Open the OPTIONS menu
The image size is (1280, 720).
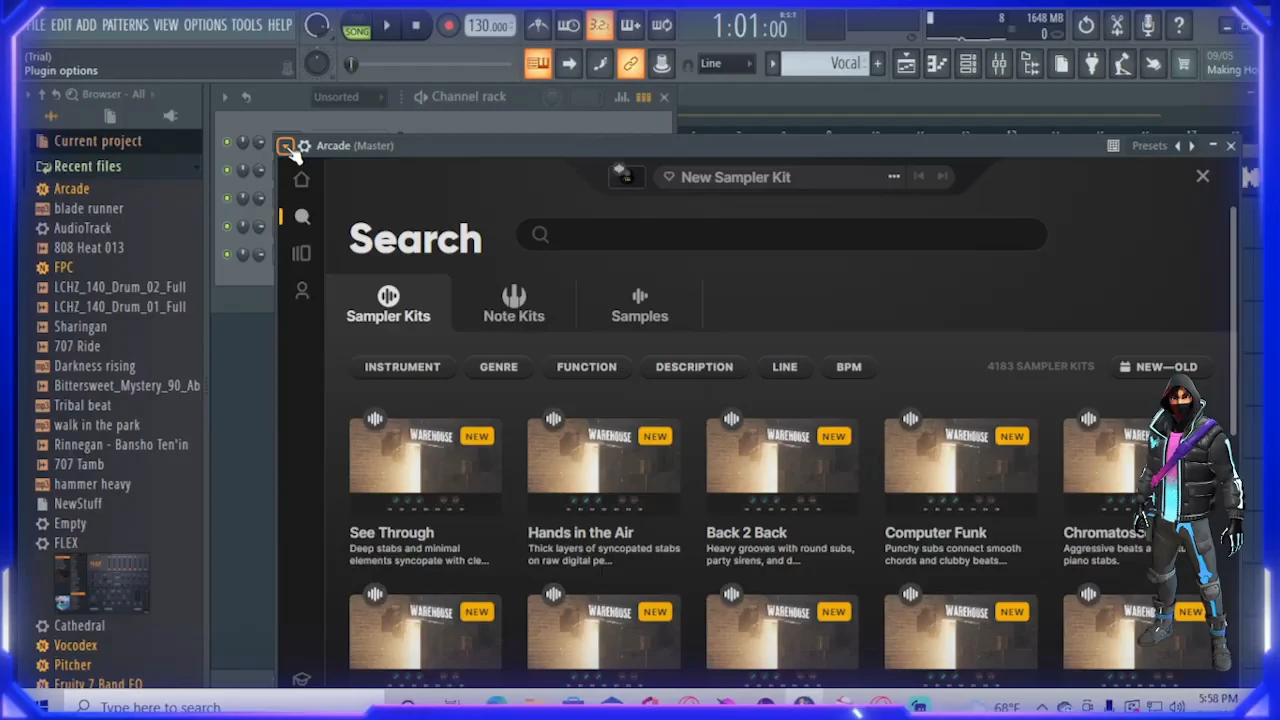pyautogui.click(x=205, y=25)
